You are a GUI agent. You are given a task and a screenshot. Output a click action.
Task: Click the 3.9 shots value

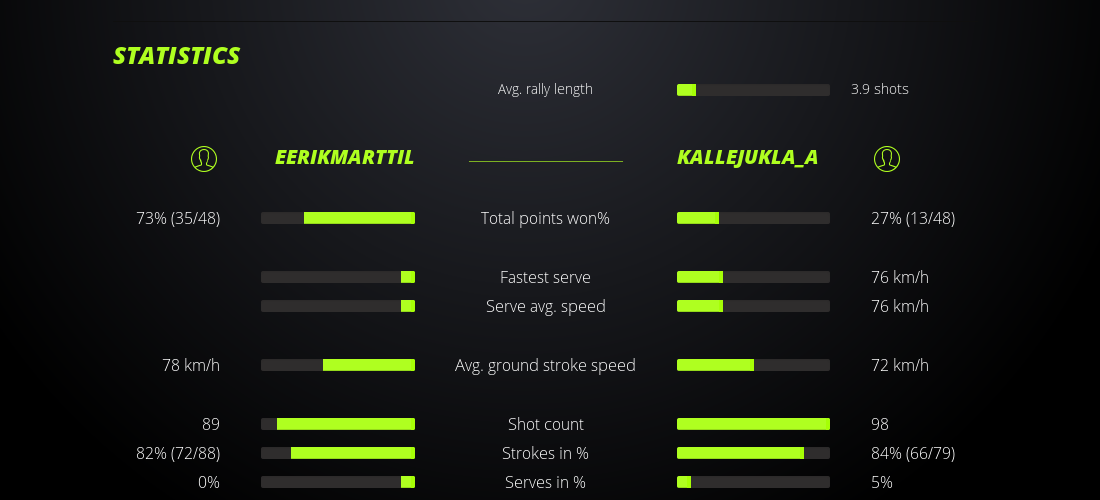pyautogui.click(x=879, y=89)
